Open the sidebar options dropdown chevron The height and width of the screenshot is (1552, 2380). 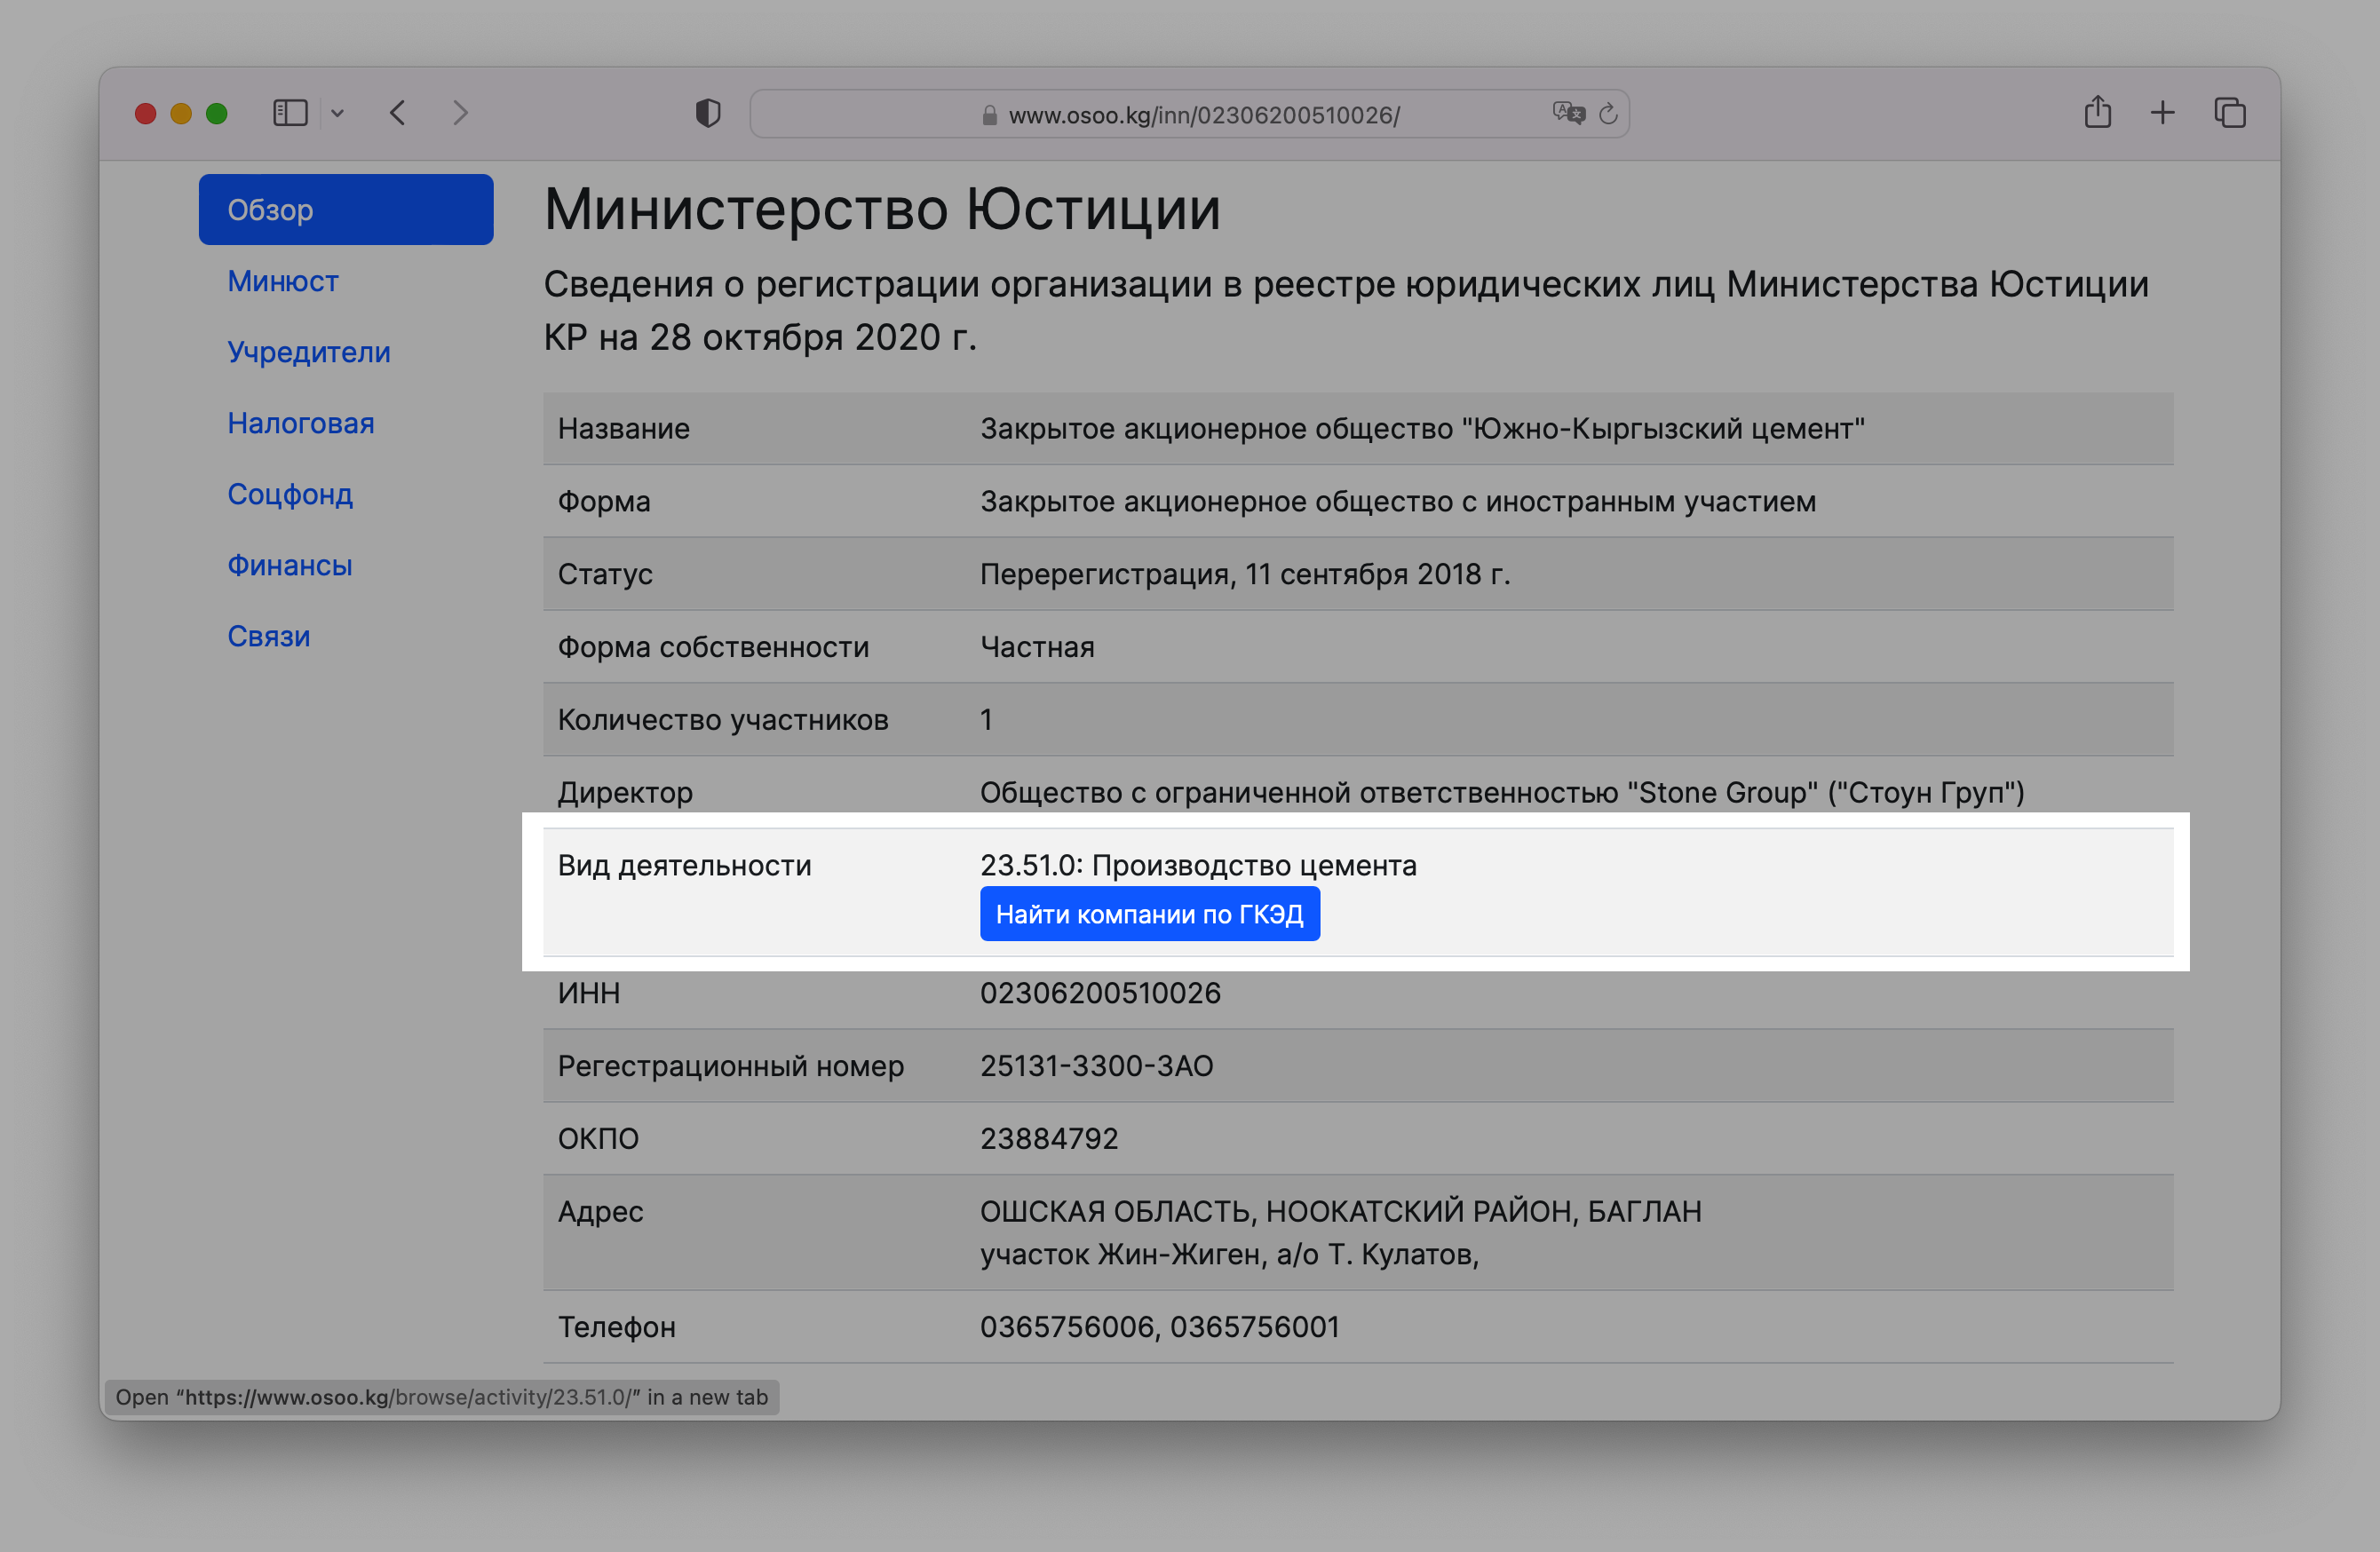(337, 113)
